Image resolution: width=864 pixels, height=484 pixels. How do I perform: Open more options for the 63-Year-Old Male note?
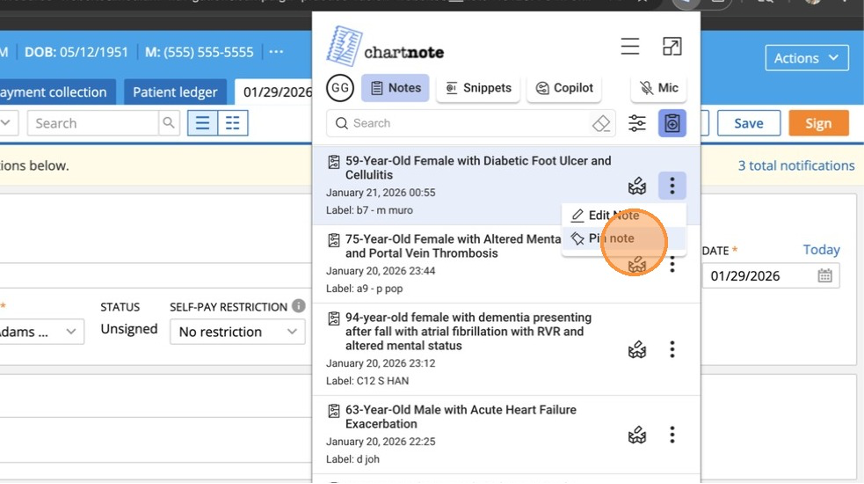[672, 434]
